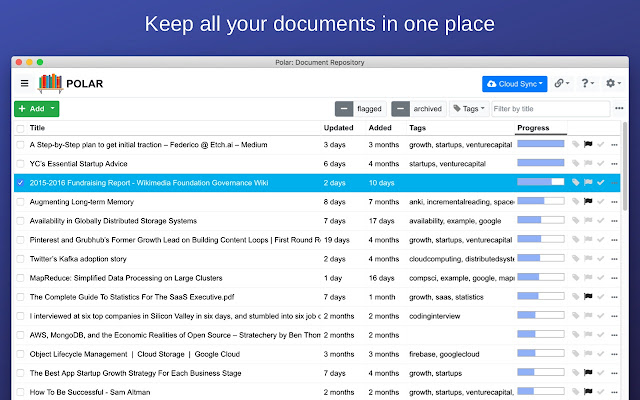Screen dimensions: 640x400
Task: Unflag The Best App Startup Growth Strategy row
Action: click(588, 372)
